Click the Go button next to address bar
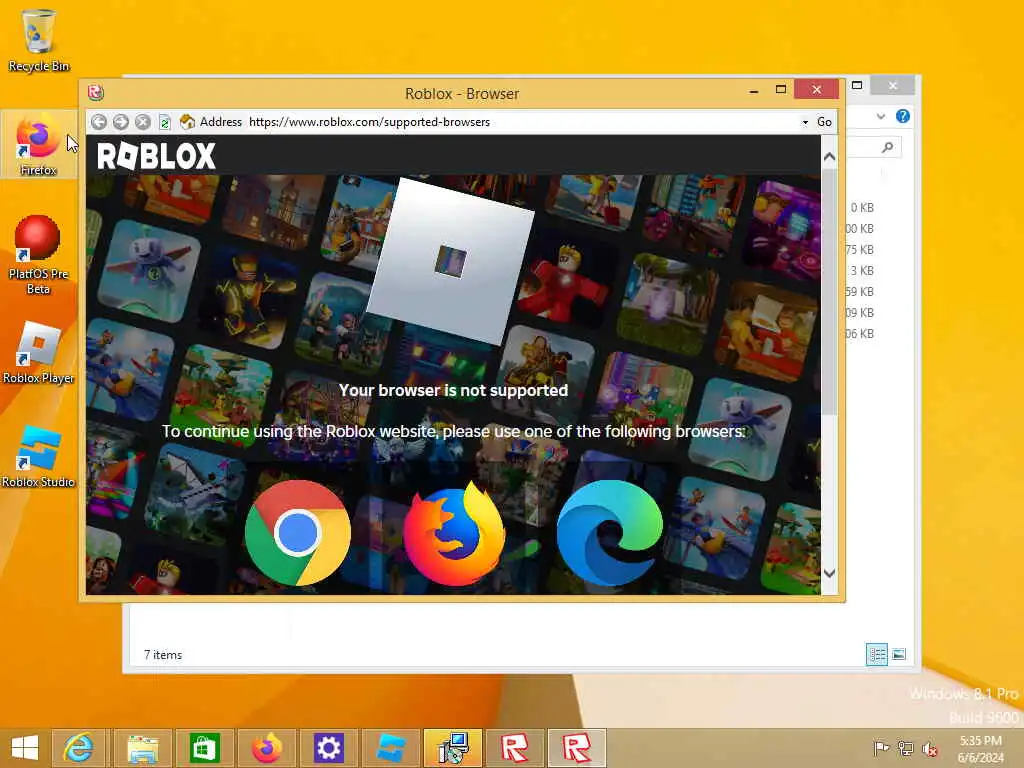The height and width of the screenshot is (768, 1024). pyautogui.click(x=824, y=122)
